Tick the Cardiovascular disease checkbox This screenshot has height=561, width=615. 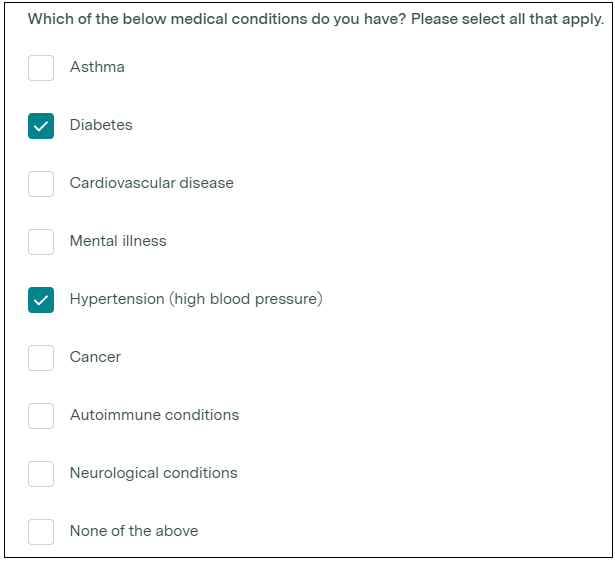click(41, 184)
